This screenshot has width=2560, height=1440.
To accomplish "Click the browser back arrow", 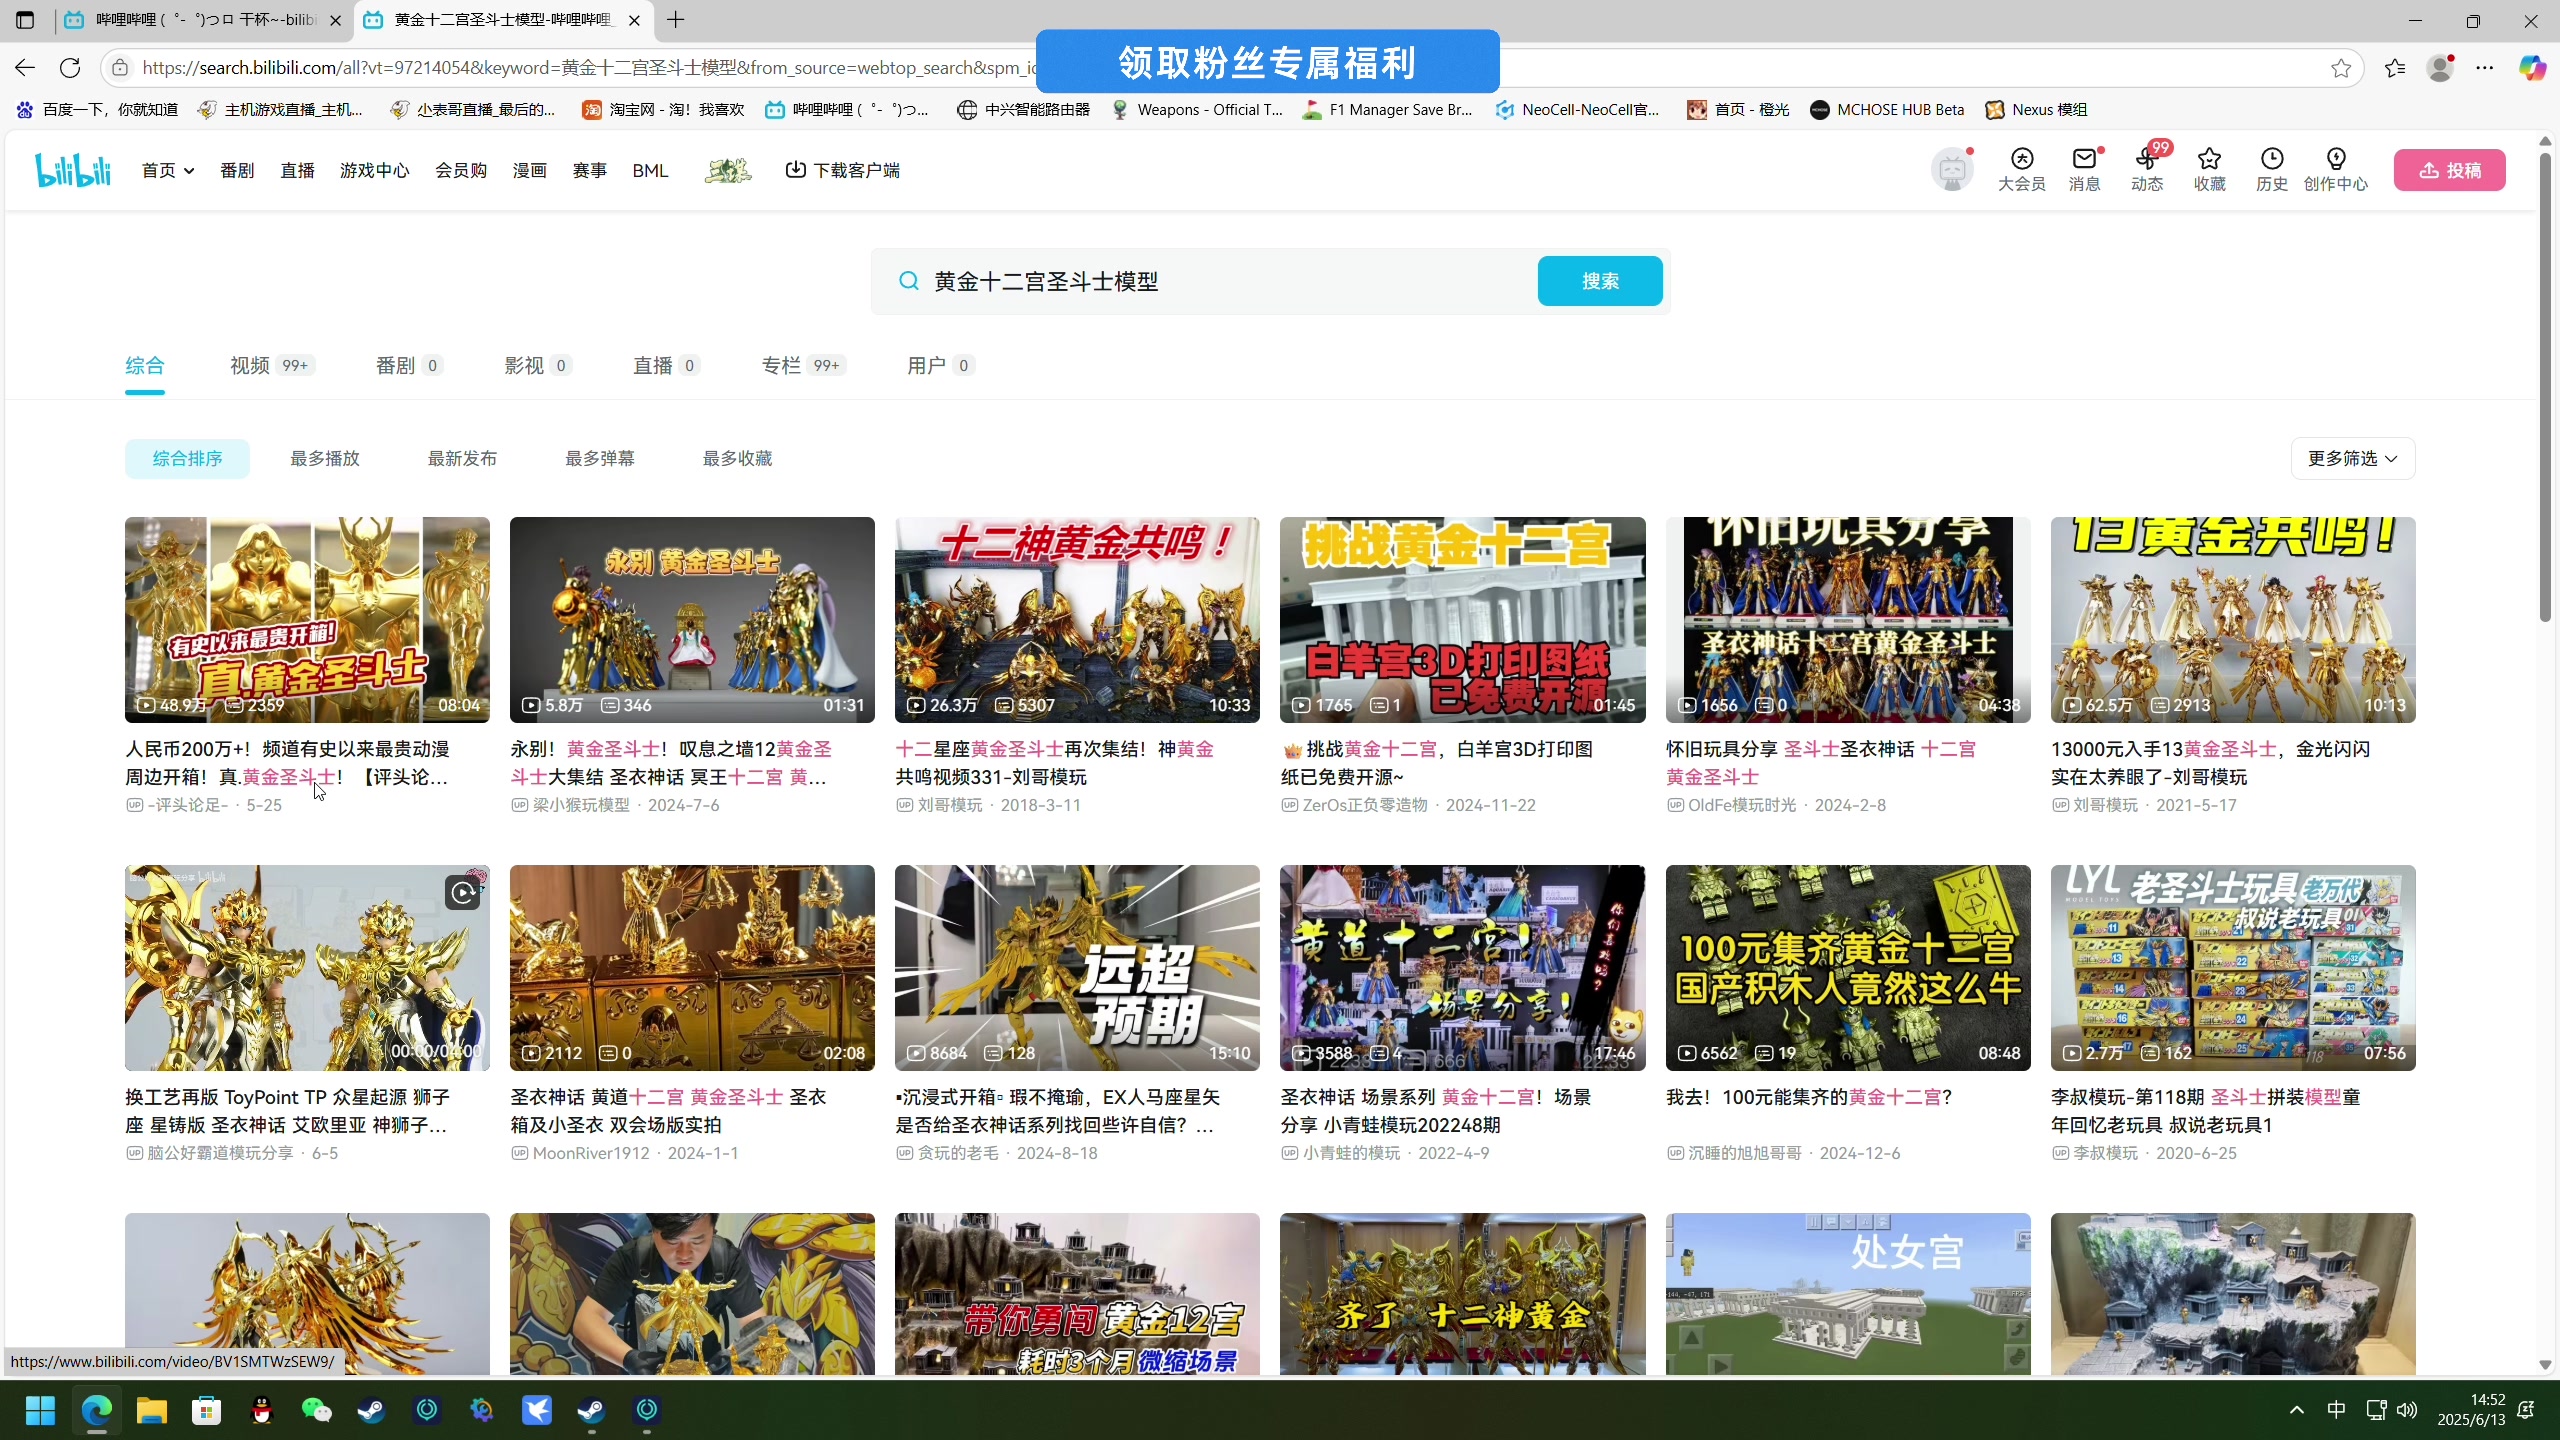I will pyautogui.click(x=25, y=68).
